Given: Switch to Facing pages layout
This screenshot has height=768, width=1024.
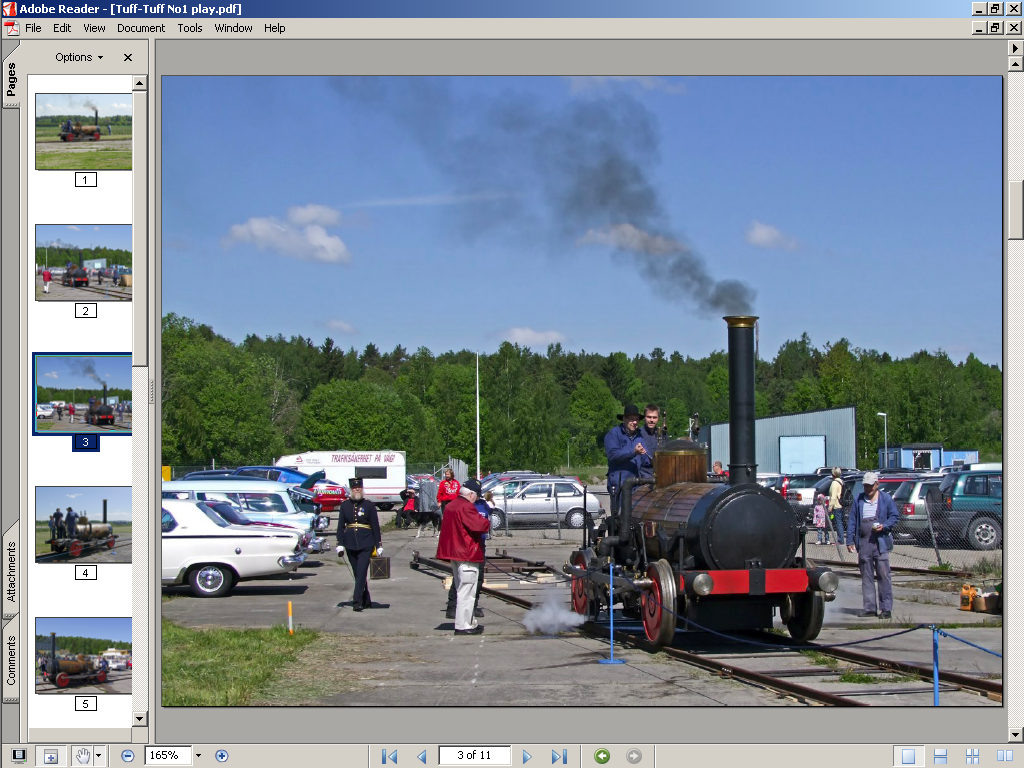Looking at the screenshot, I should pos(1005,756).
